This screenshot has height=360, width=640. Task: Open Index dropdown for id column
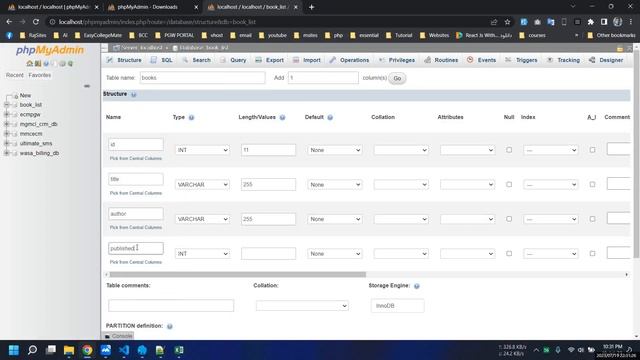click(x=551, y=150)
